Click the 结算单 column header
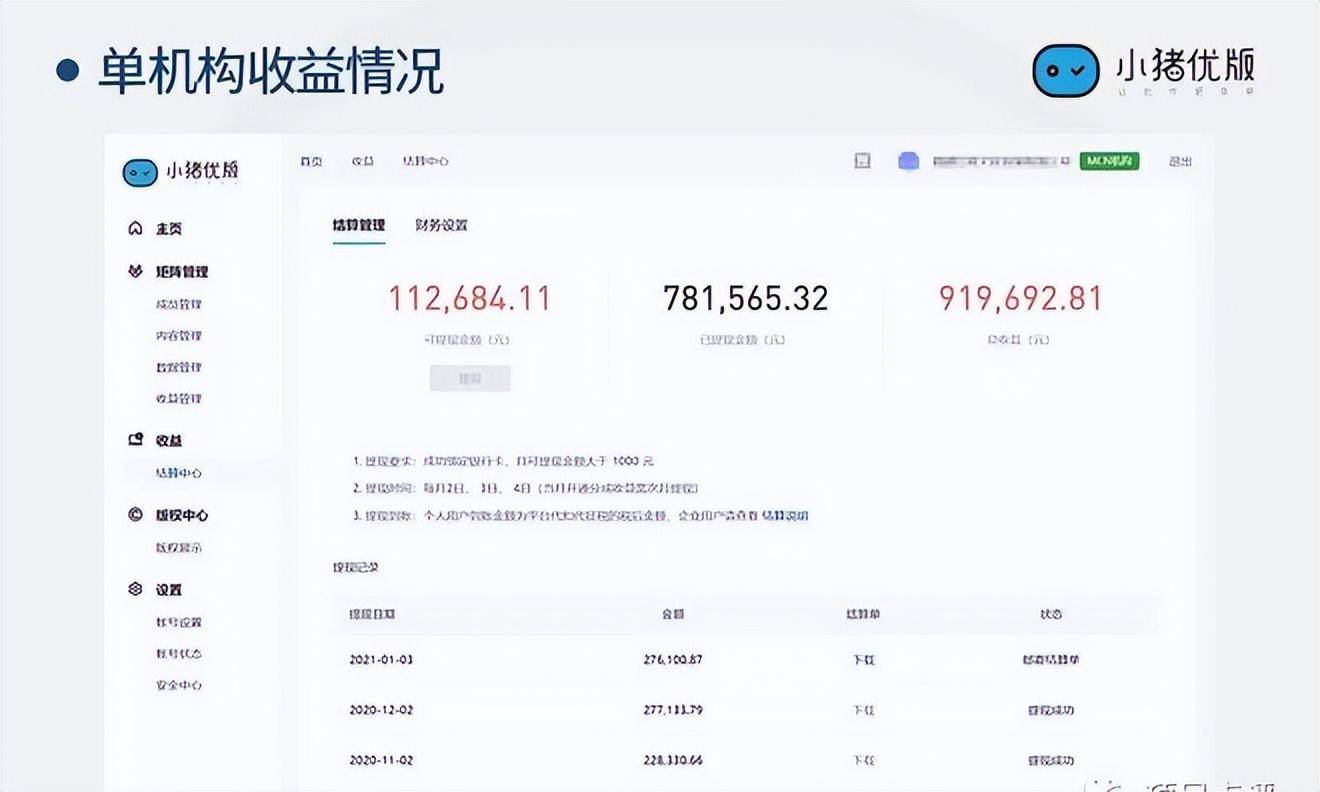The image size is (1320, 792). click(863, 614)
